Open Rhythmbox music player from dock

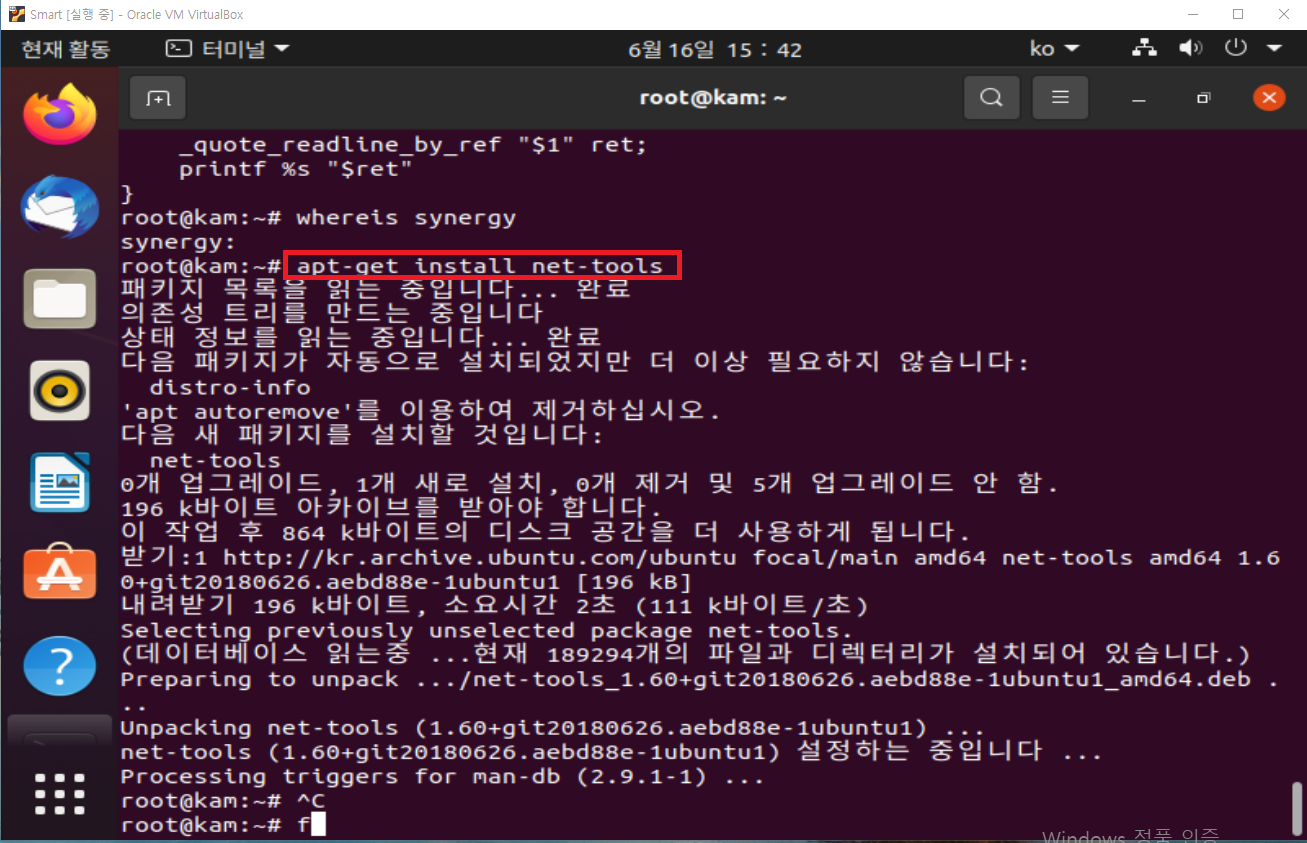pos(60,391)
